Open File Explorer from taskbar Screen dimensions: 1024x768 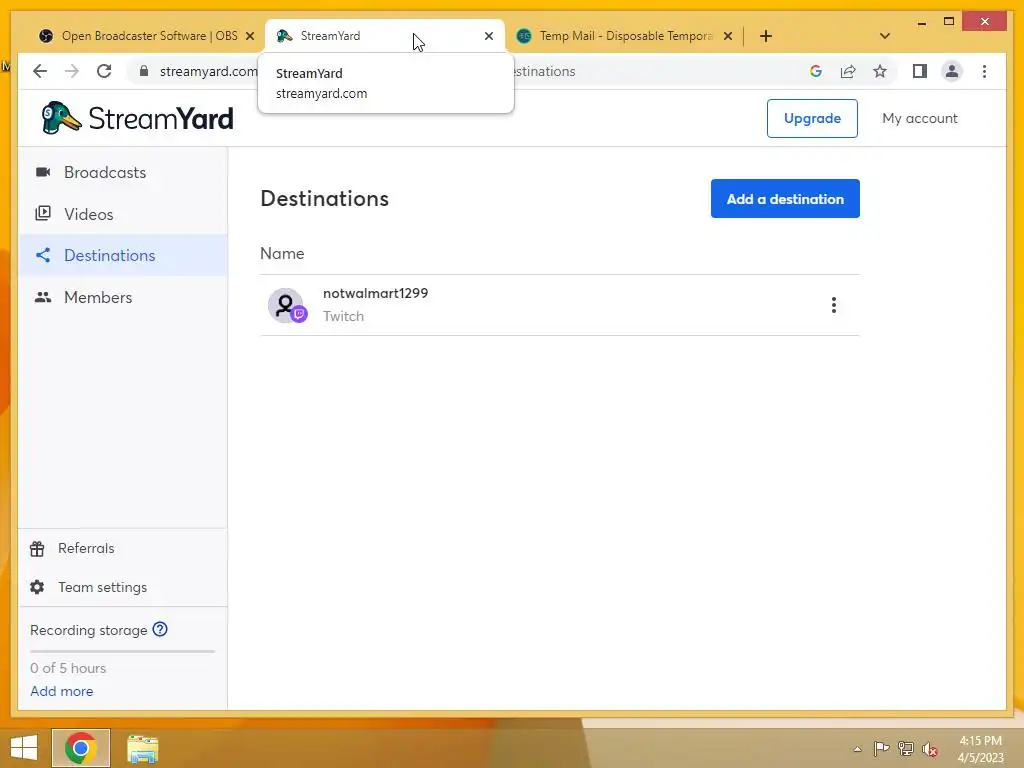point(142,749)
